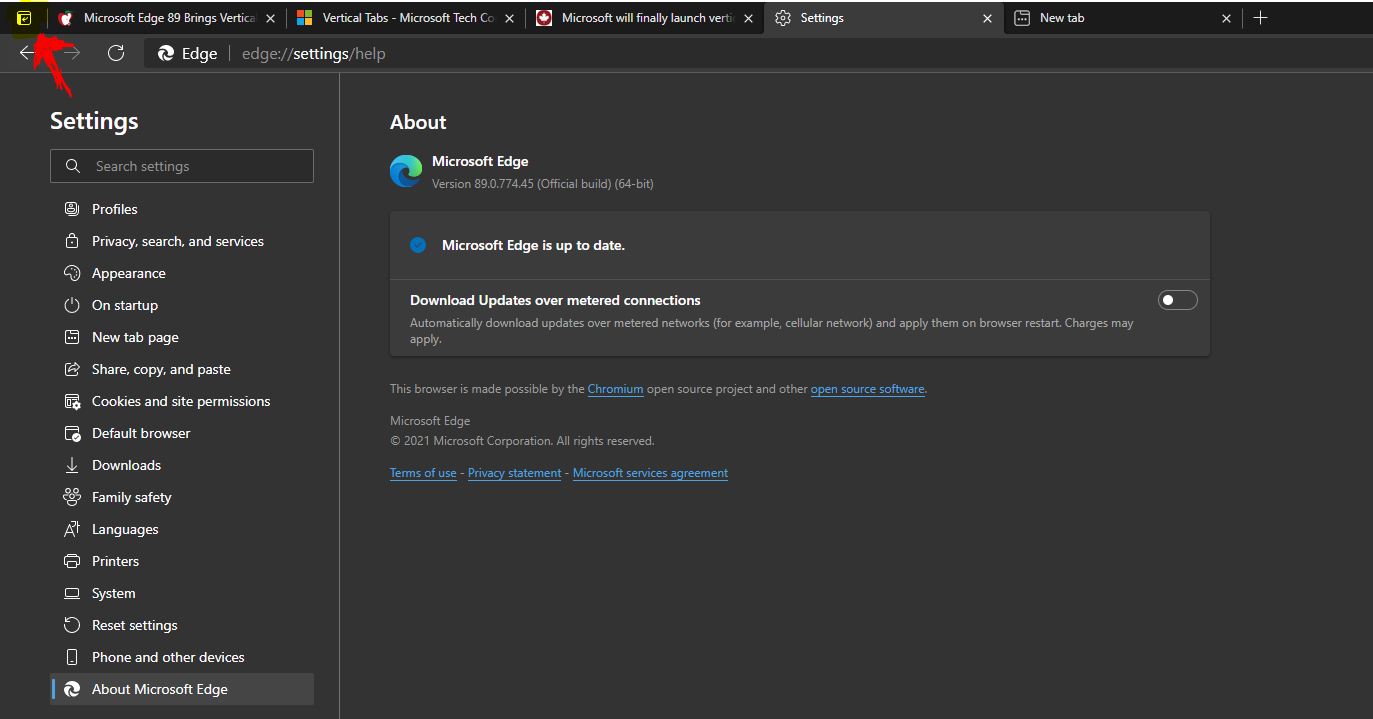Click the New tab page icon in sidebar
Screen dimensions: 1373x719
click(72, 337)
